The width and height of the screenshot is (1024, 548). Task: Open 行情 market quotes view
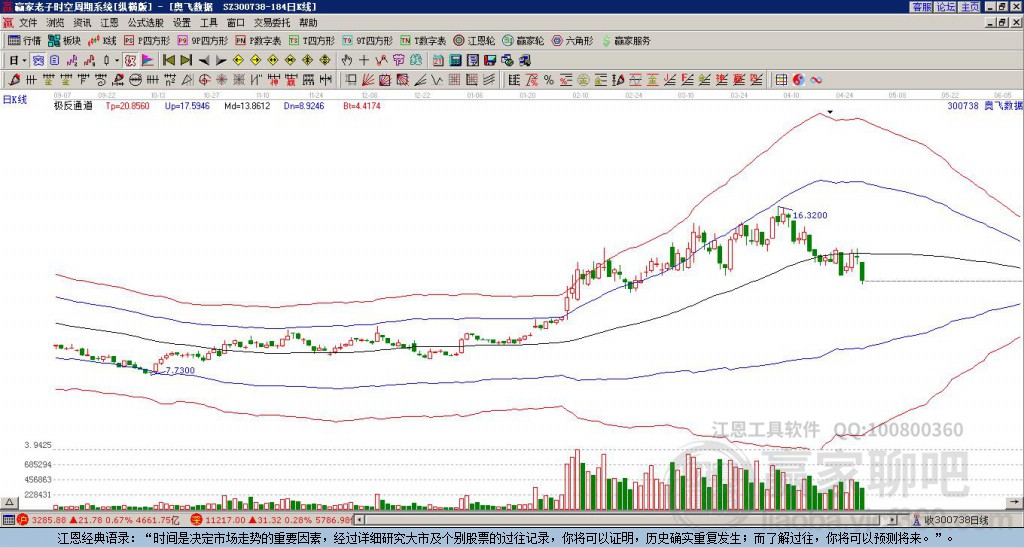[x=24, y=41]
